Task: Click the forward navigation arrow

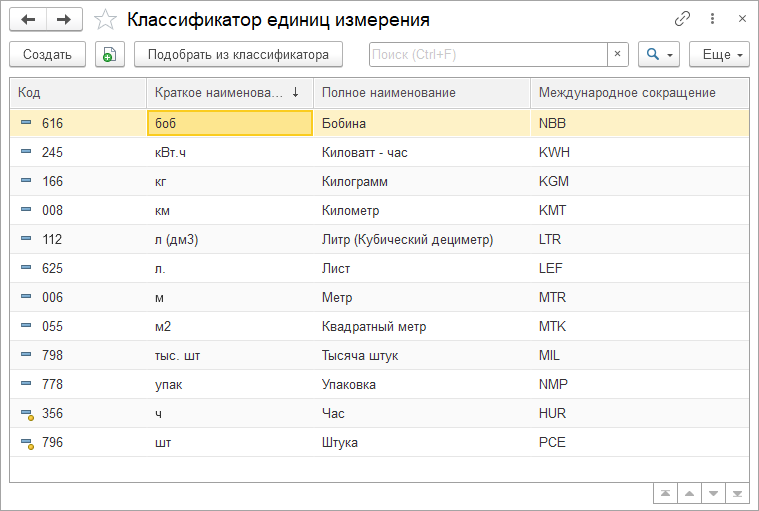Action: pyautogui.click(x=64, y=19)
